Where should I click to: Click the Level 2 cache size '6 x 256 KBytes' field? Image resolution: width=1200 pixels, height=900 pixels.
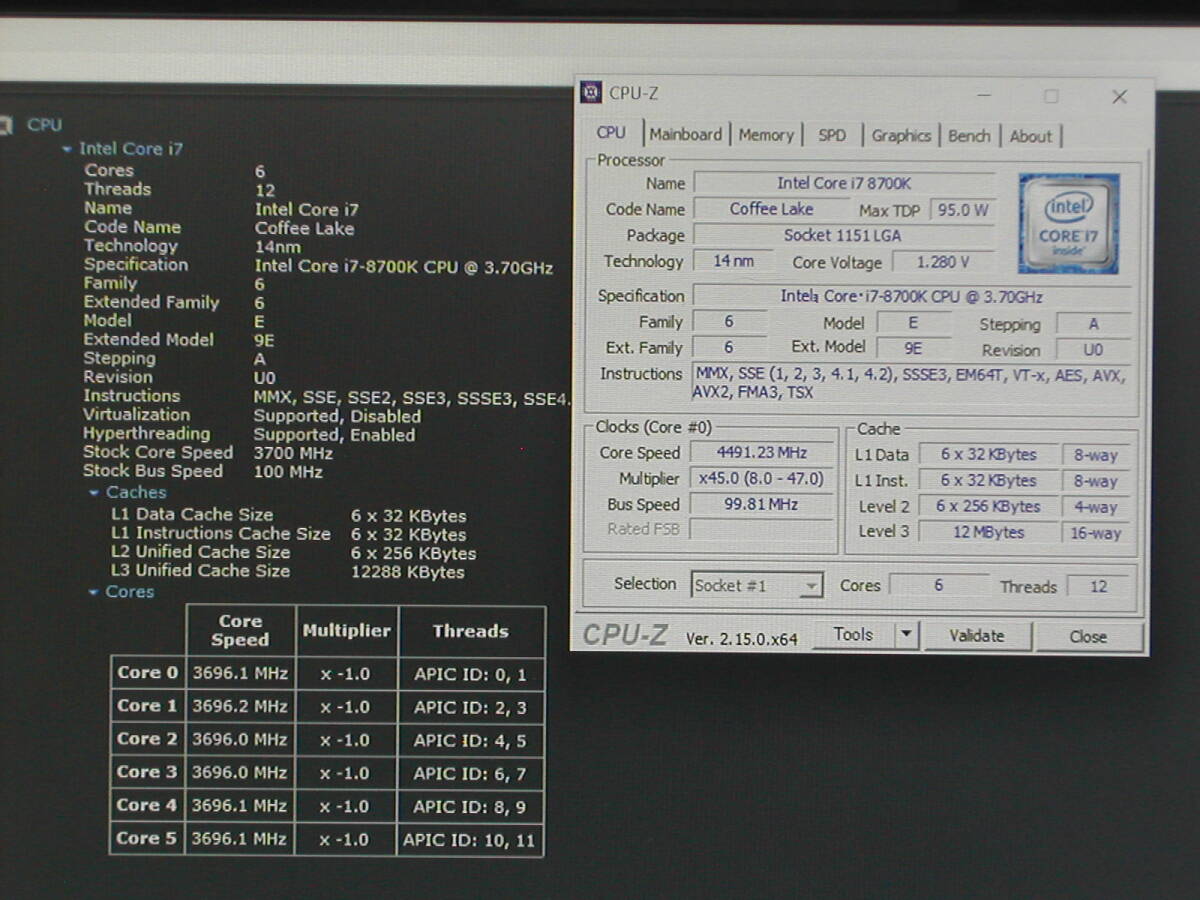pyautogui.click(x=988, y=506)
